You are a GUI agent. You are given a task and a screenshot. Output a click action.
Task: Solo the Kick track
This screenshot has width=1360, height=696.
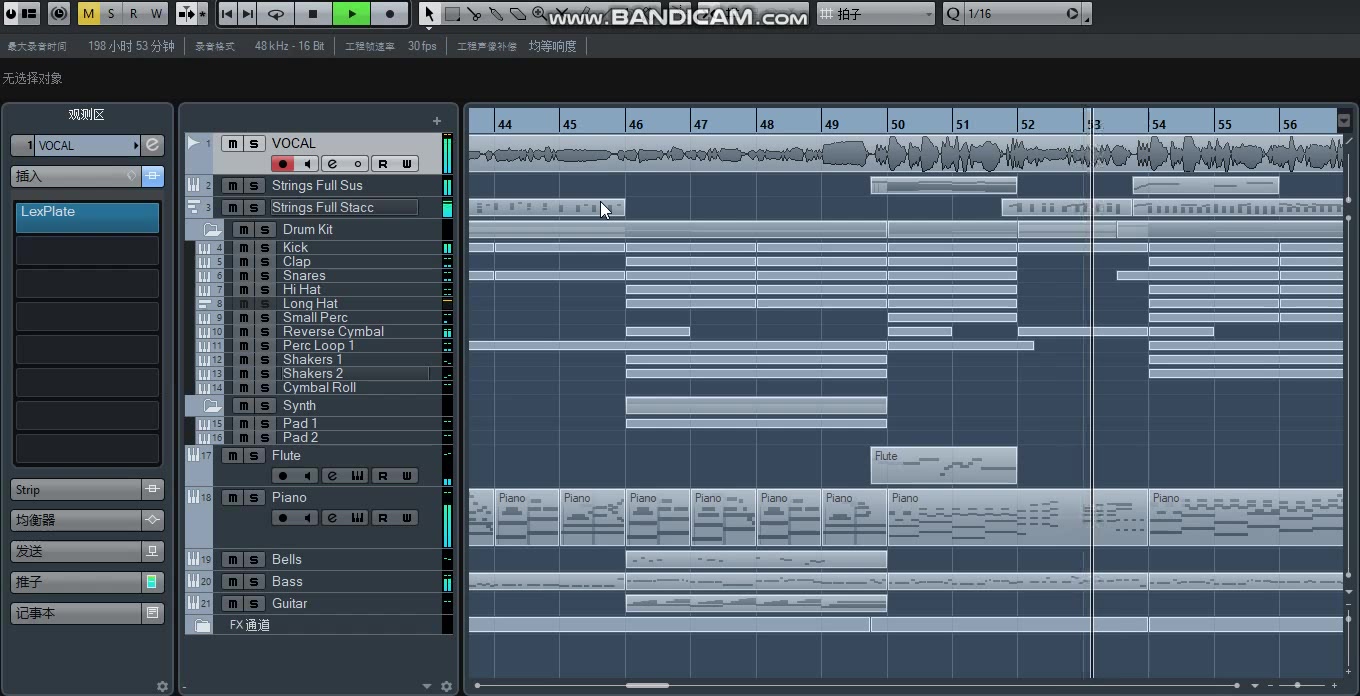(265, 248)
